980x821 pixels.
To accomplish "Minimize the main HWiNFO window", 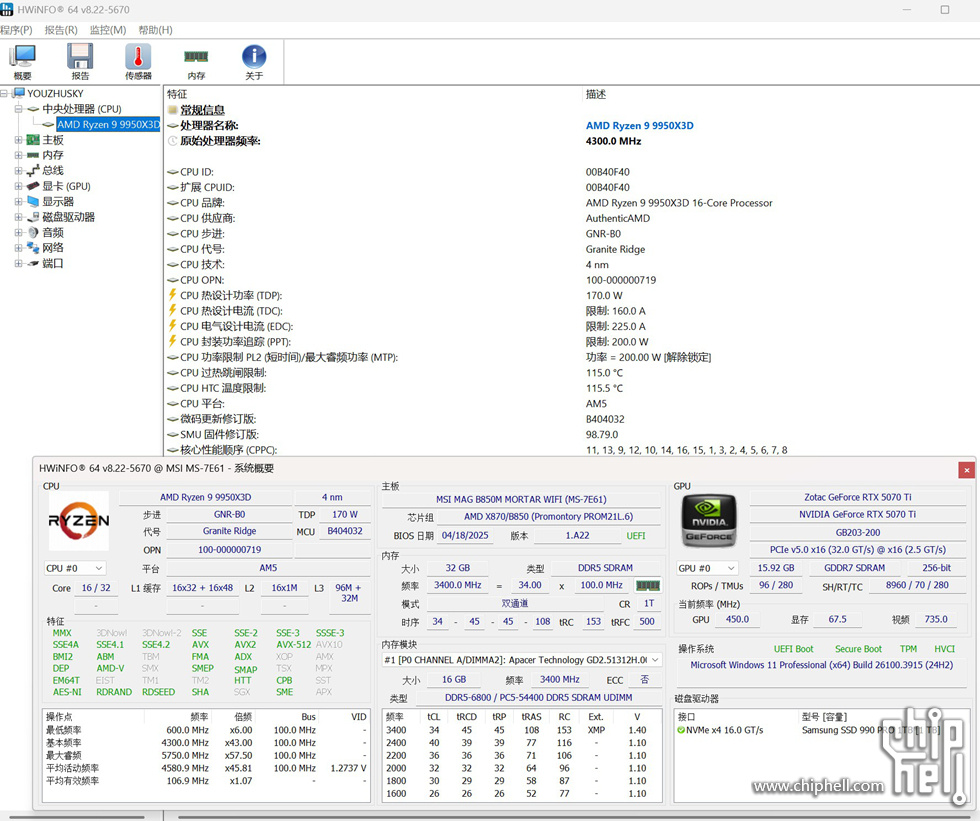I will (x=907, y=9).
